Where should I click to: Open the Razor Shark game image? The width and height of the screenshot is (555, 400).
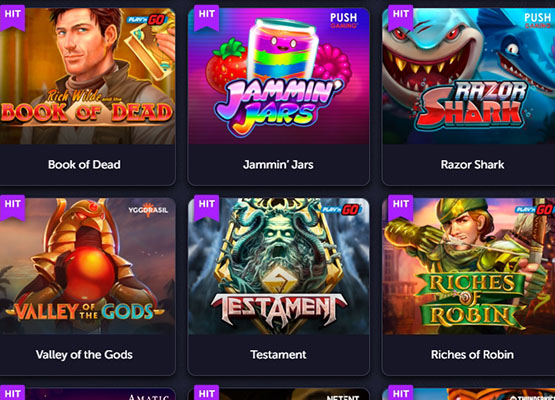(x=469, y=76)
